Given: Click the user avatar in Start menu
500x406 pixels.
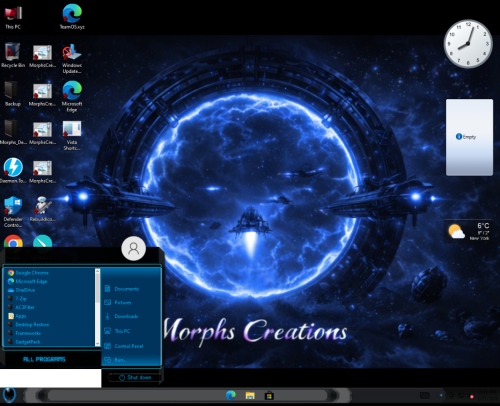Looking at the screenshot, I should click(134, 249).
